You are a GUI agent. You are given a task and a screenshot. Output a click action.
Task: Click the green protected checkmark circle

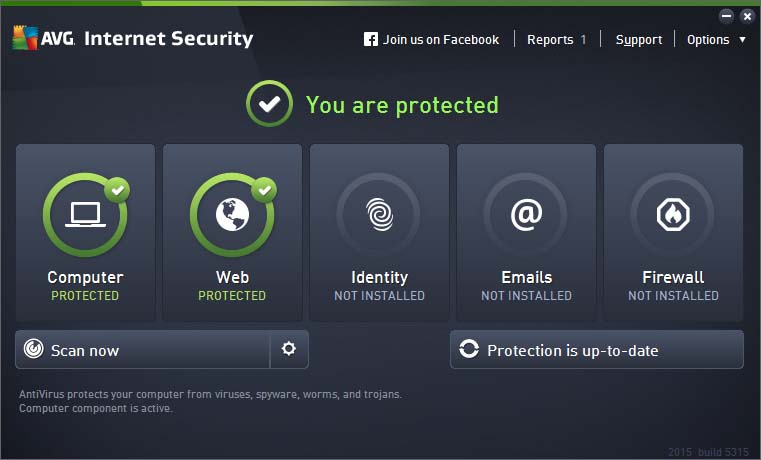pos(269,103)
